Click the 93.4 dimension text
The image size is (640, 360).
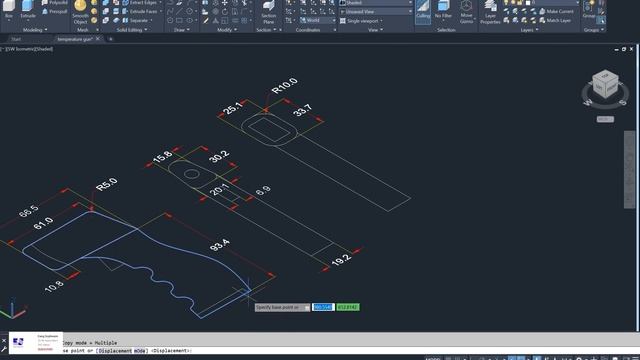coord(220,245)
